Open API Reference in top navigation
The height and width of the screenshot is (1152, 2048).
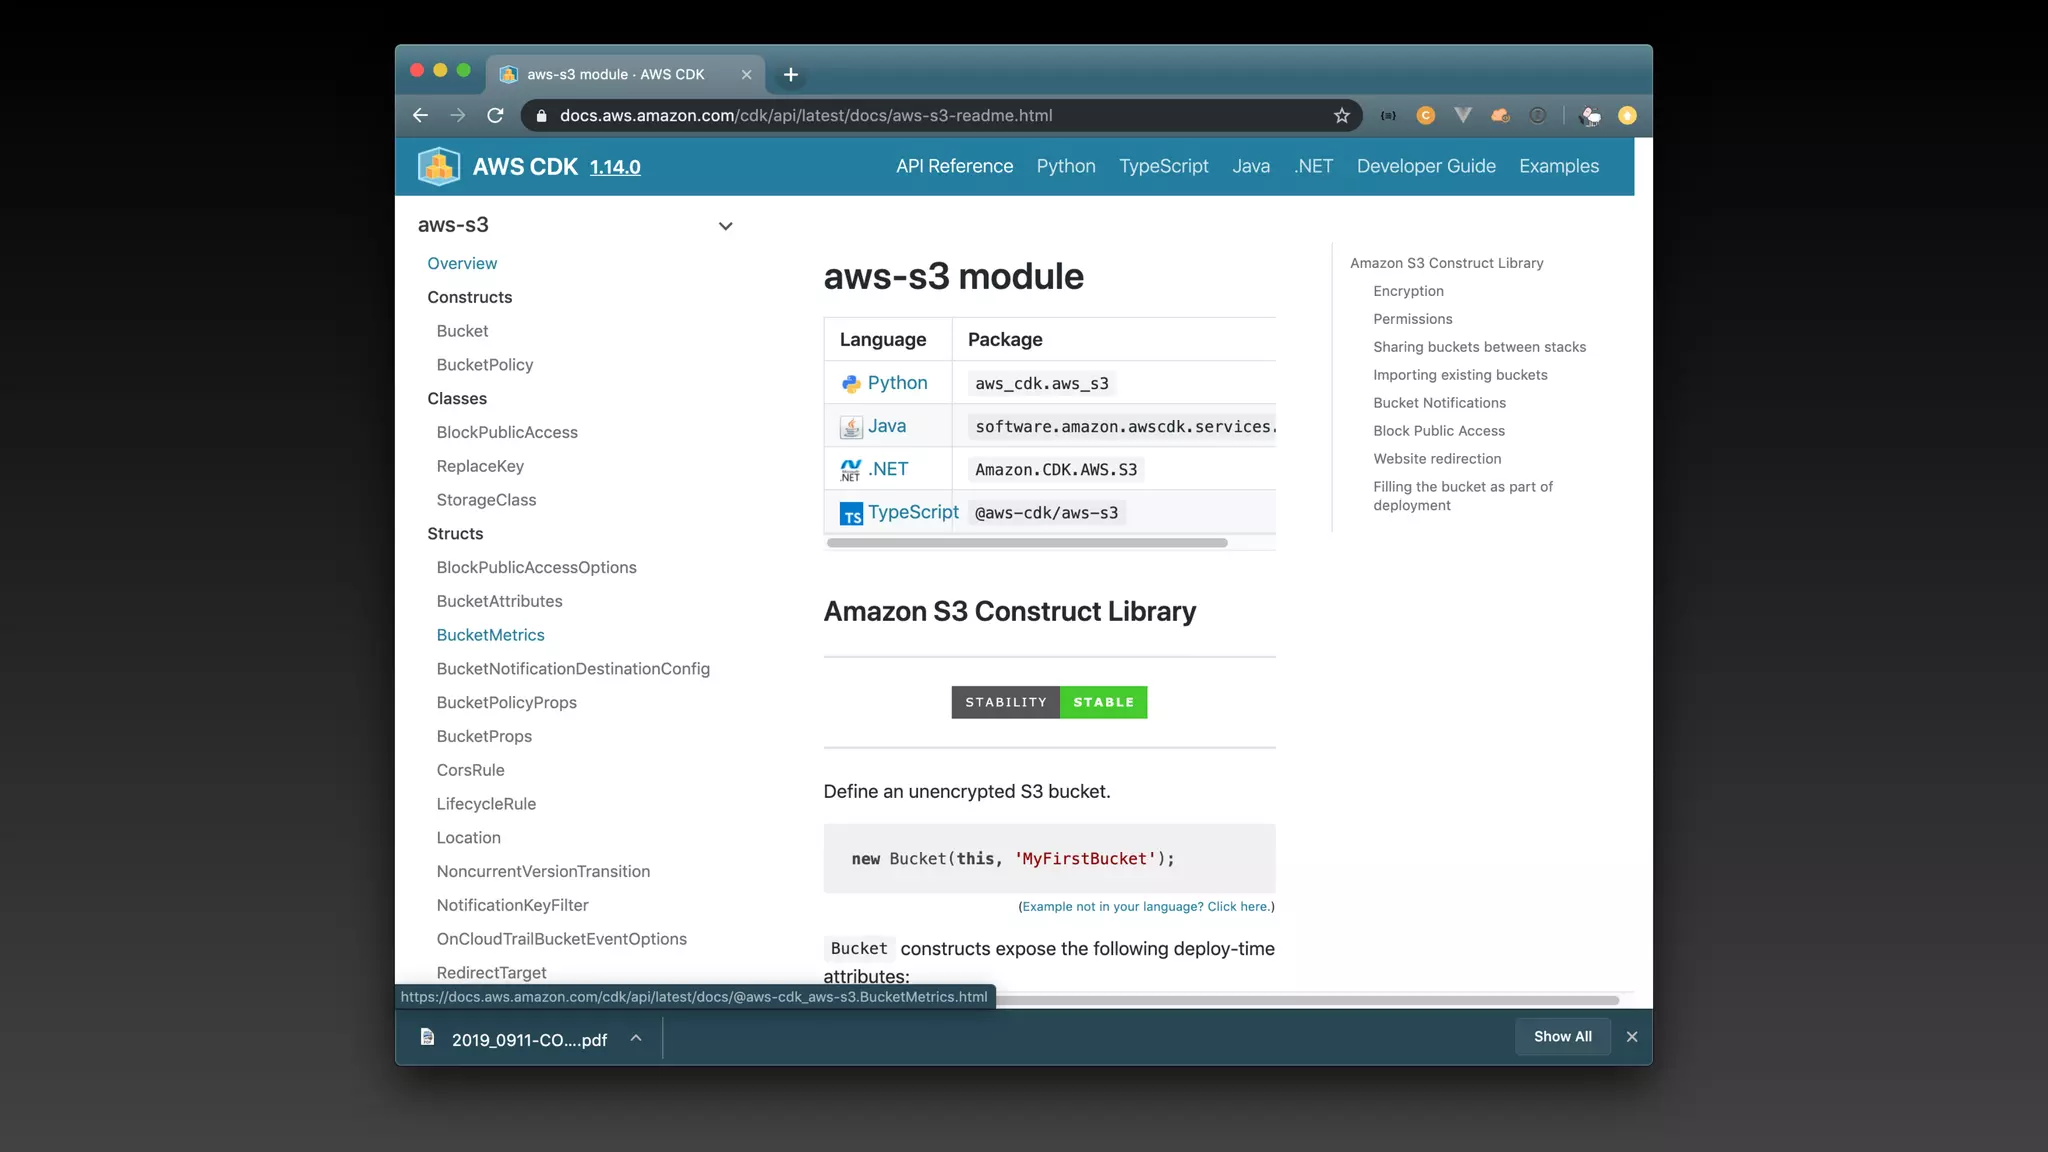(x=954, y=166)
